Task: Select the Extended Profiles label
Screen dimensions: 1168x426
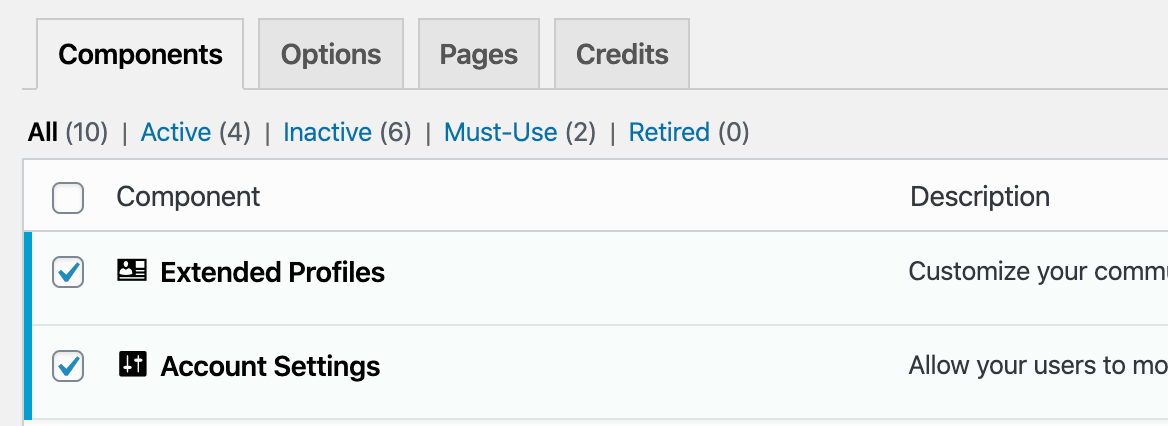Action: [272, 272]
